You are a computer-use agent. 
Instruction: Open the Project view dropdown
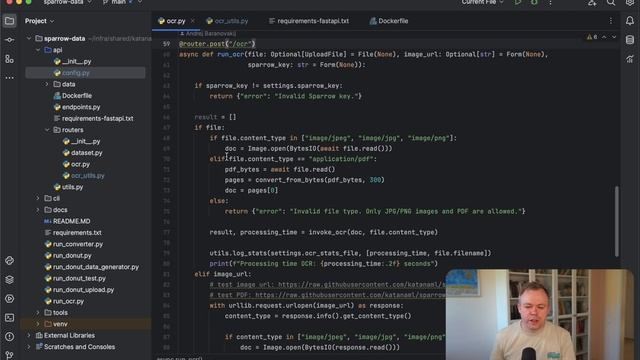tap(39, 21)
